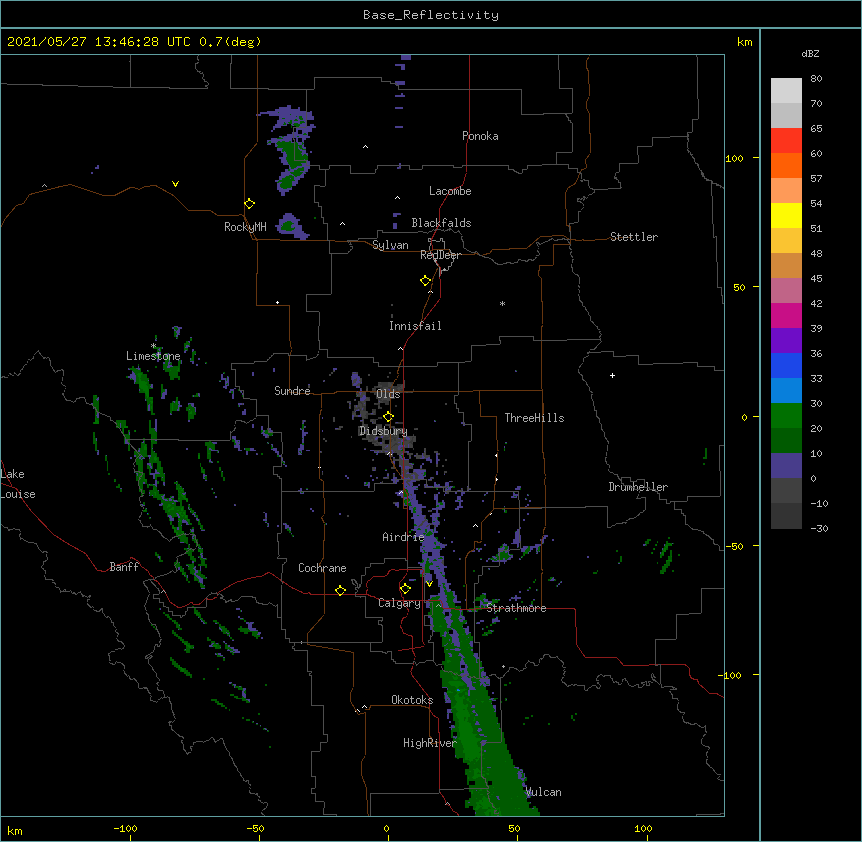Click the Base_Reflectivity title text
The image size is (862, 842).
tap(431, 15)
